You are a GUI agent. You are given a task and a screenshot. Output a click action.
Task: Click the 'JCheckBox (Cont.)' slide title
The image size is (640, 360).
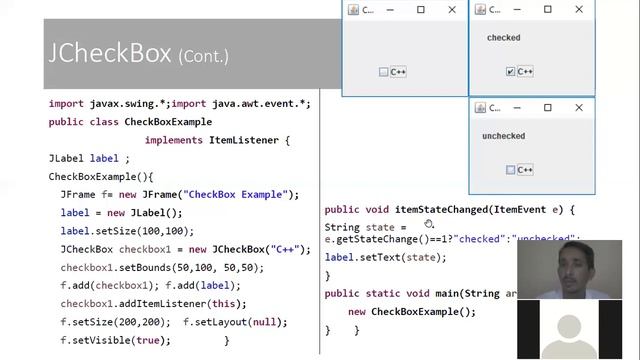tap(138, 53)
